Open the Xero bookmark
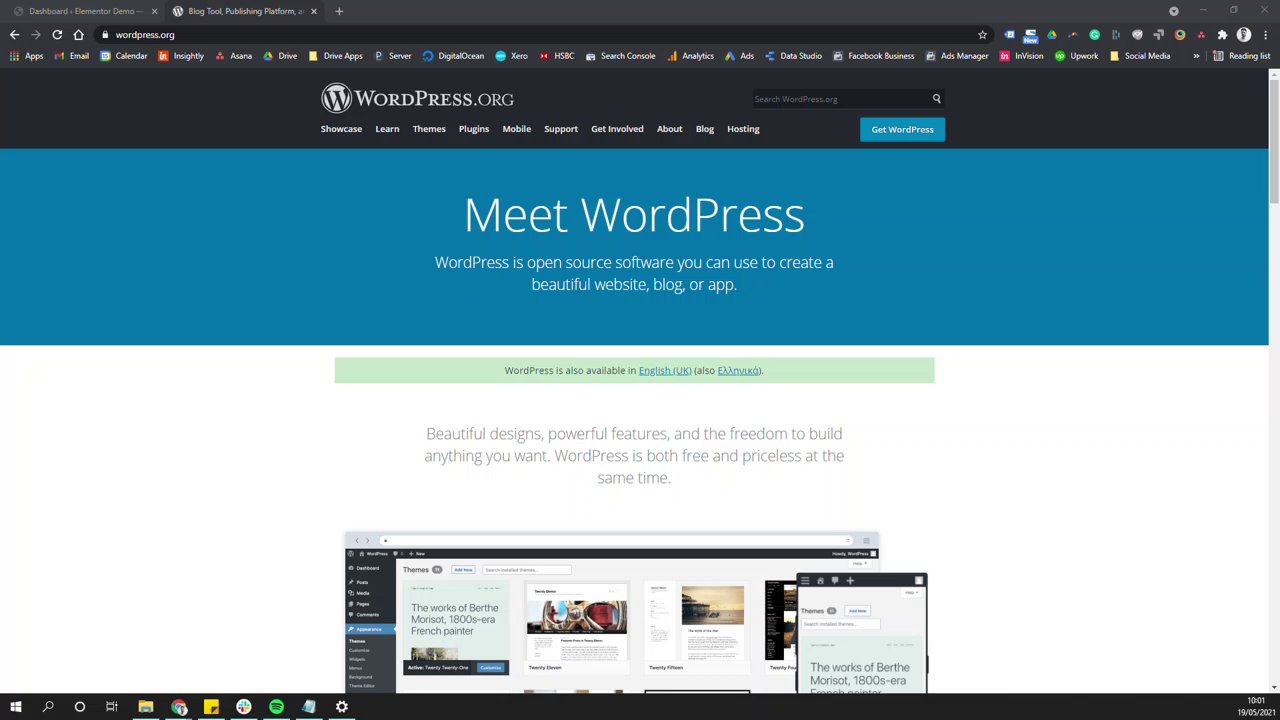The image size is (1280, 720). (x=511, y=56)
